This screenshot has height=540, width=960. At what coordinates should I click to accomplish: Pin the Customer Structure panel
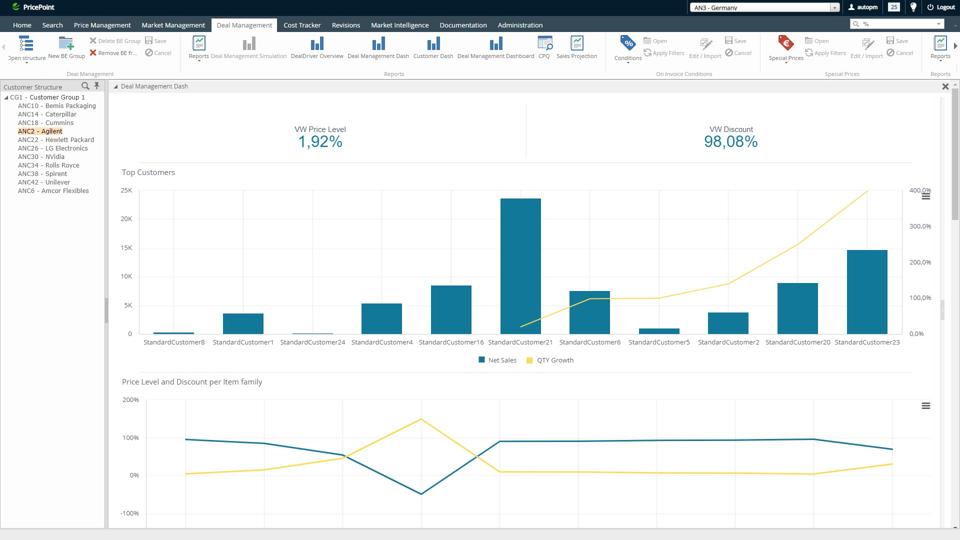click(x=97, y=87)
